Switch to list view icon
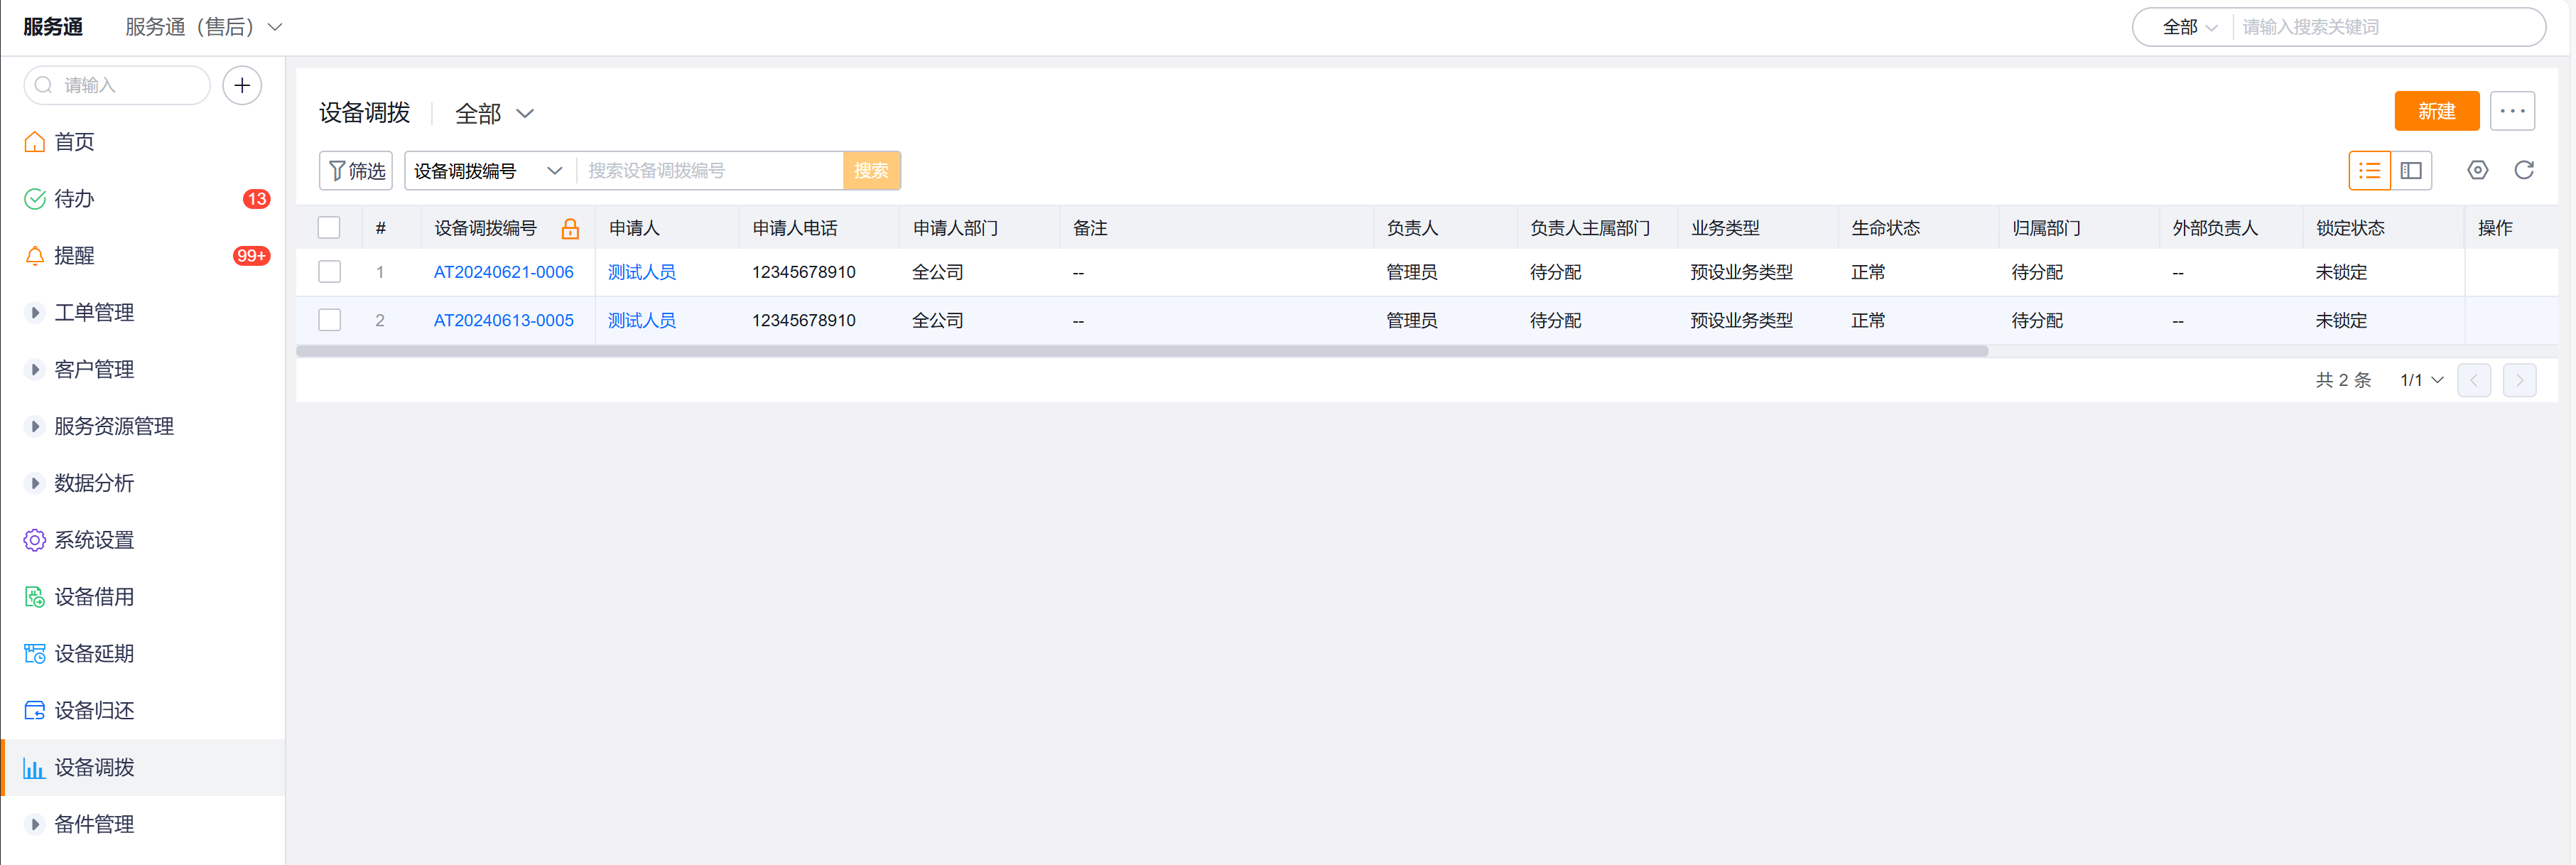The image size is (2576, 865). 2369,171
